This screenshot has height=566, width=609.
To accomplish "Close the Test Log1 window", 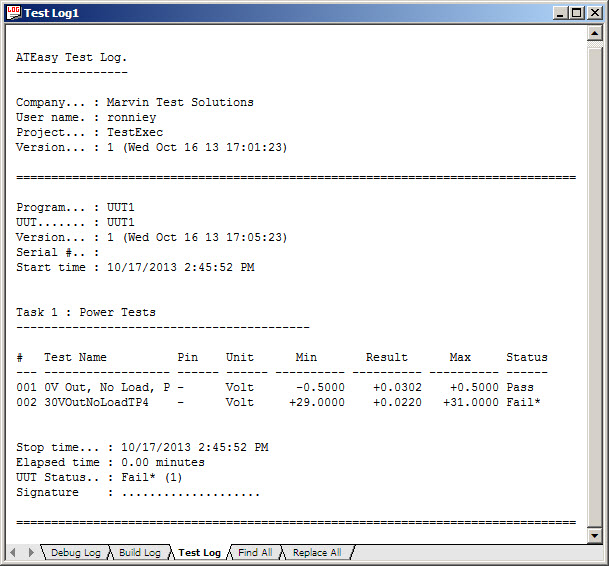I will coord(593,13).
